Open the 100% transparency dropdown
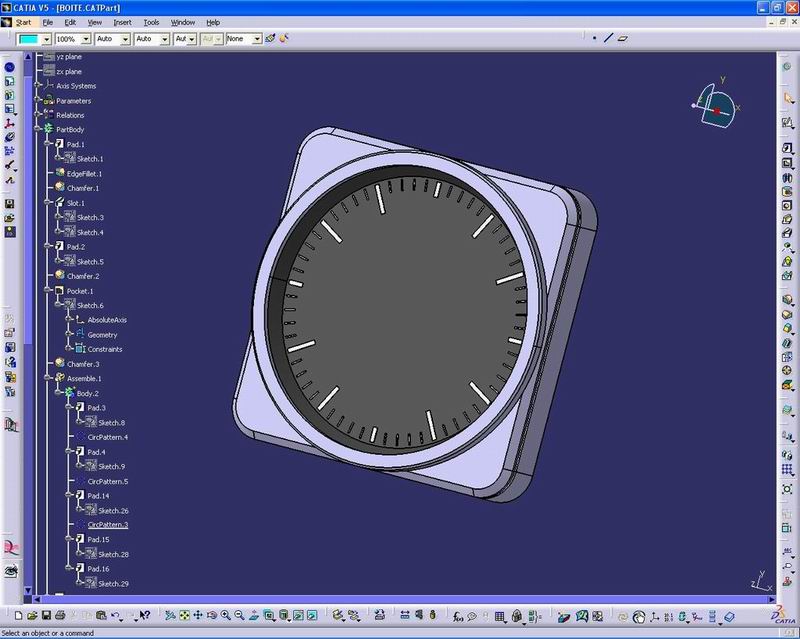The width and height of the screenshot is (800, 639). (86, 39)
